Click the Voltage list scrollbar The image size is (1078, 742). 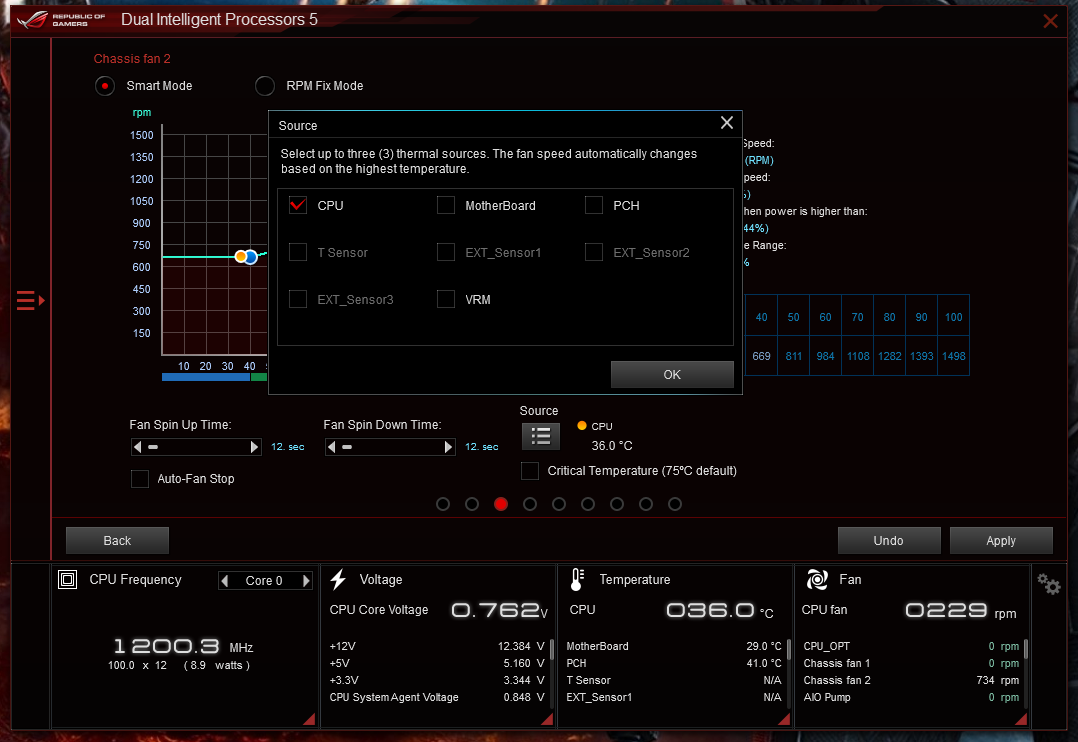(x=551, y=648)
